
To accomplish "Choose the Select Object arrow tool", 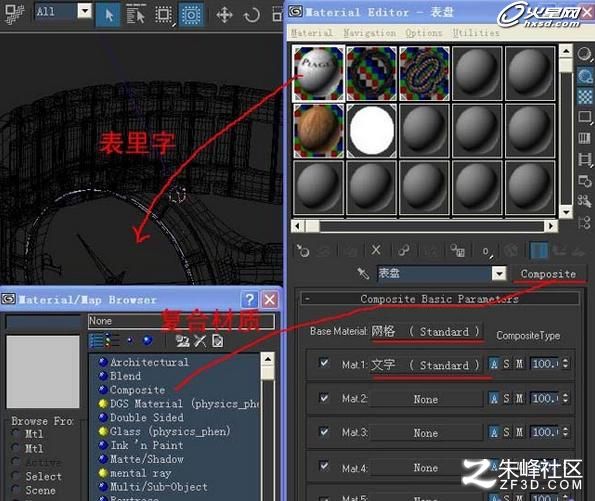I will (109, 15).
